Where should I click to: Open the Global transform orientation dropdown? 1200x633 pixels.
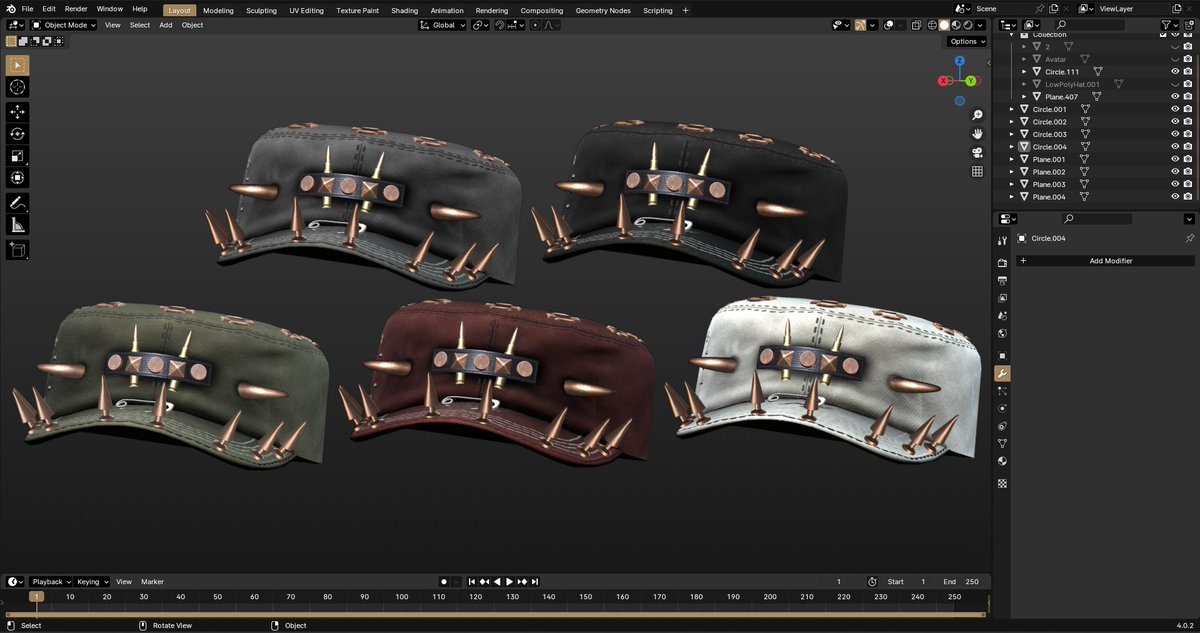tap(442, 25)
